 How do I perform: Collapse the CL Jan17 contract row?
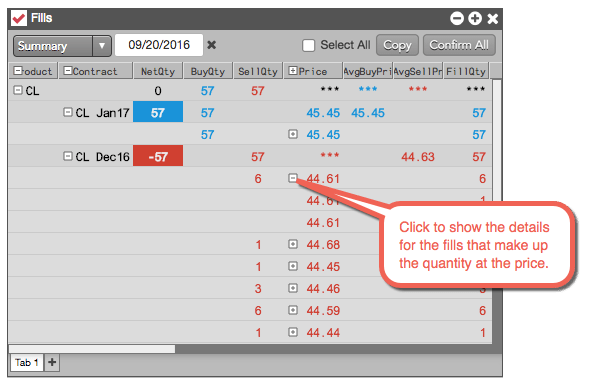[x=68, y=112]
